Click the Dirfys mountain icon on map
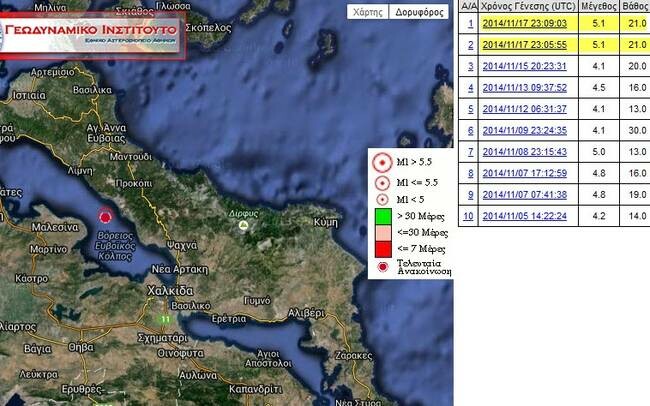This screenshot has width=650, height=406. [244, 225]
